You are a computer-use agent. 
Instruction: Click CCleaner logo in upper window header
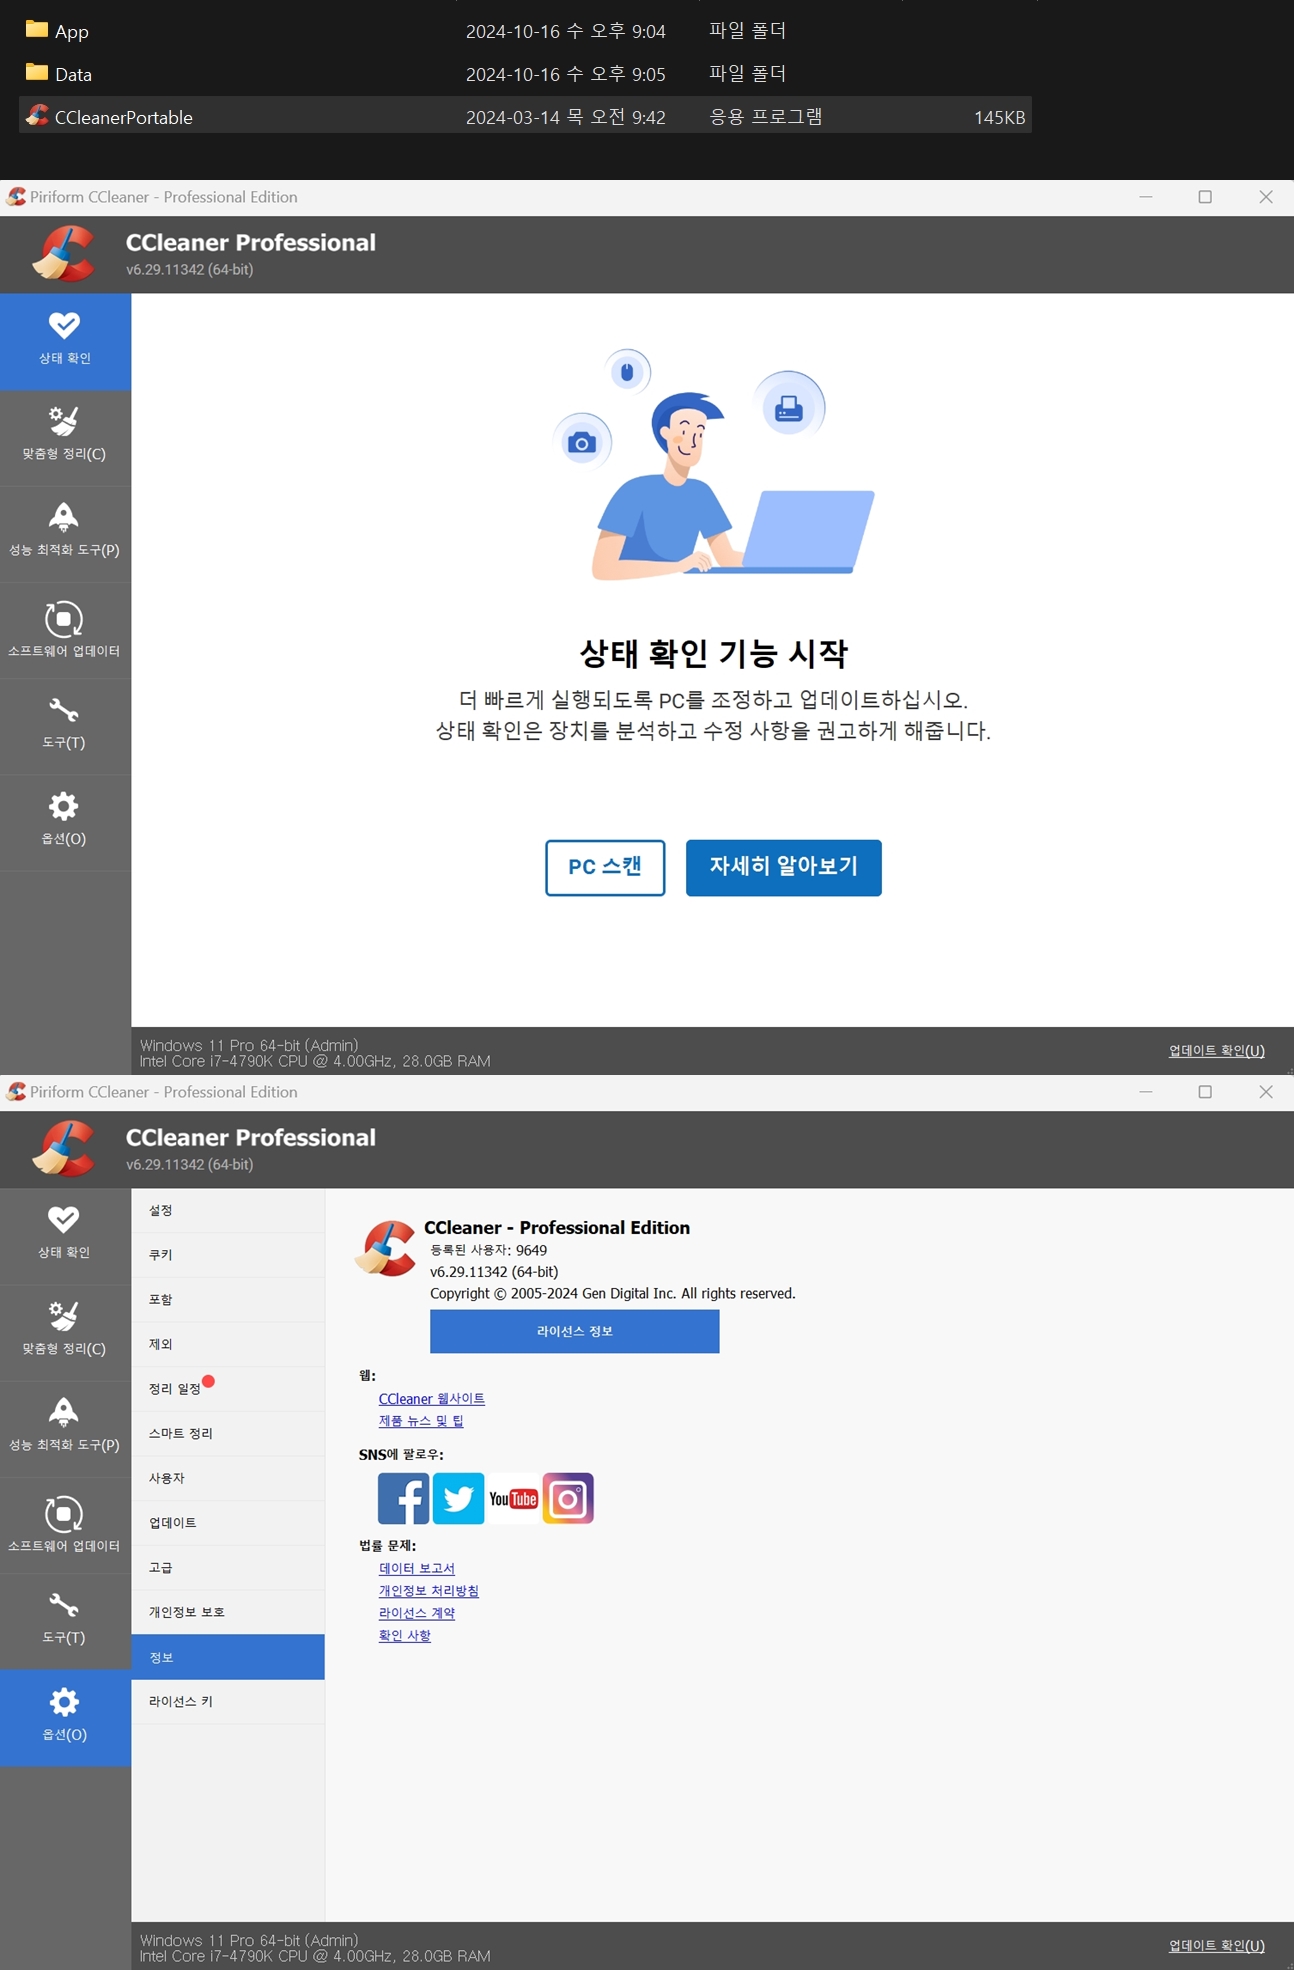[64, 254]
